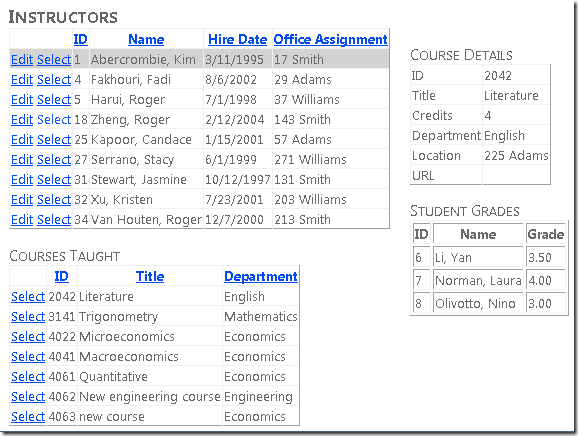578x436 pixels.
Task: Sort instructors by Hire Date header
Action: click(x=237, y=39)
